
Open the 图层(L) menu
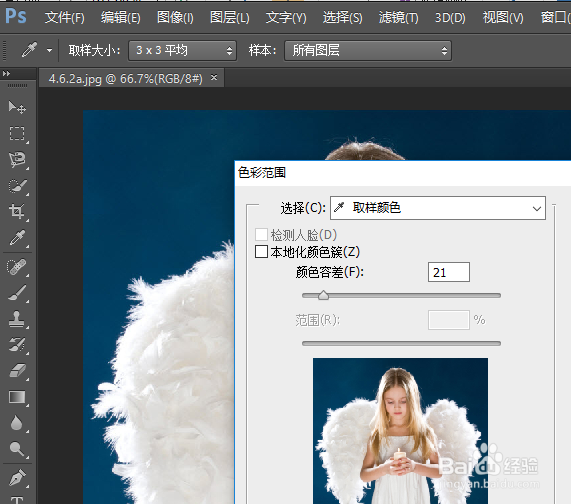[x=230, y=17]
